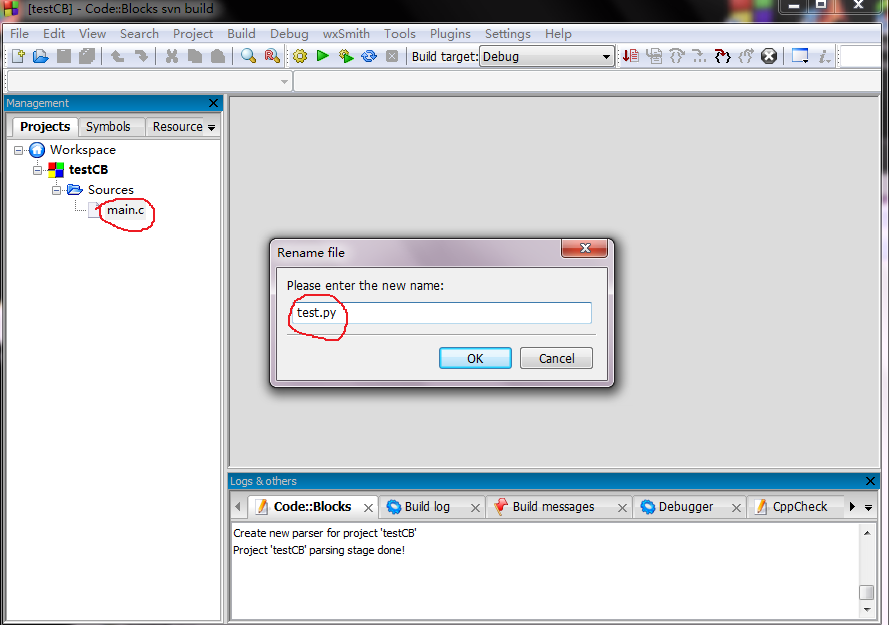
Task: Open the File menu
Action: pyautogui.click(x=19, y=33)
